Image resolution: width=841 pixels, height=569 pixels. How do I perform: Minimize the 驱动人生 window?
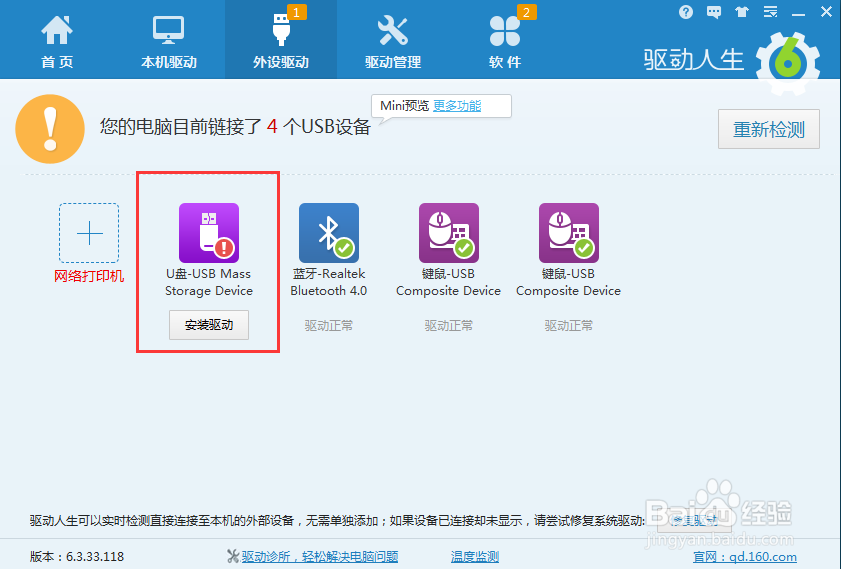(798, 13)
